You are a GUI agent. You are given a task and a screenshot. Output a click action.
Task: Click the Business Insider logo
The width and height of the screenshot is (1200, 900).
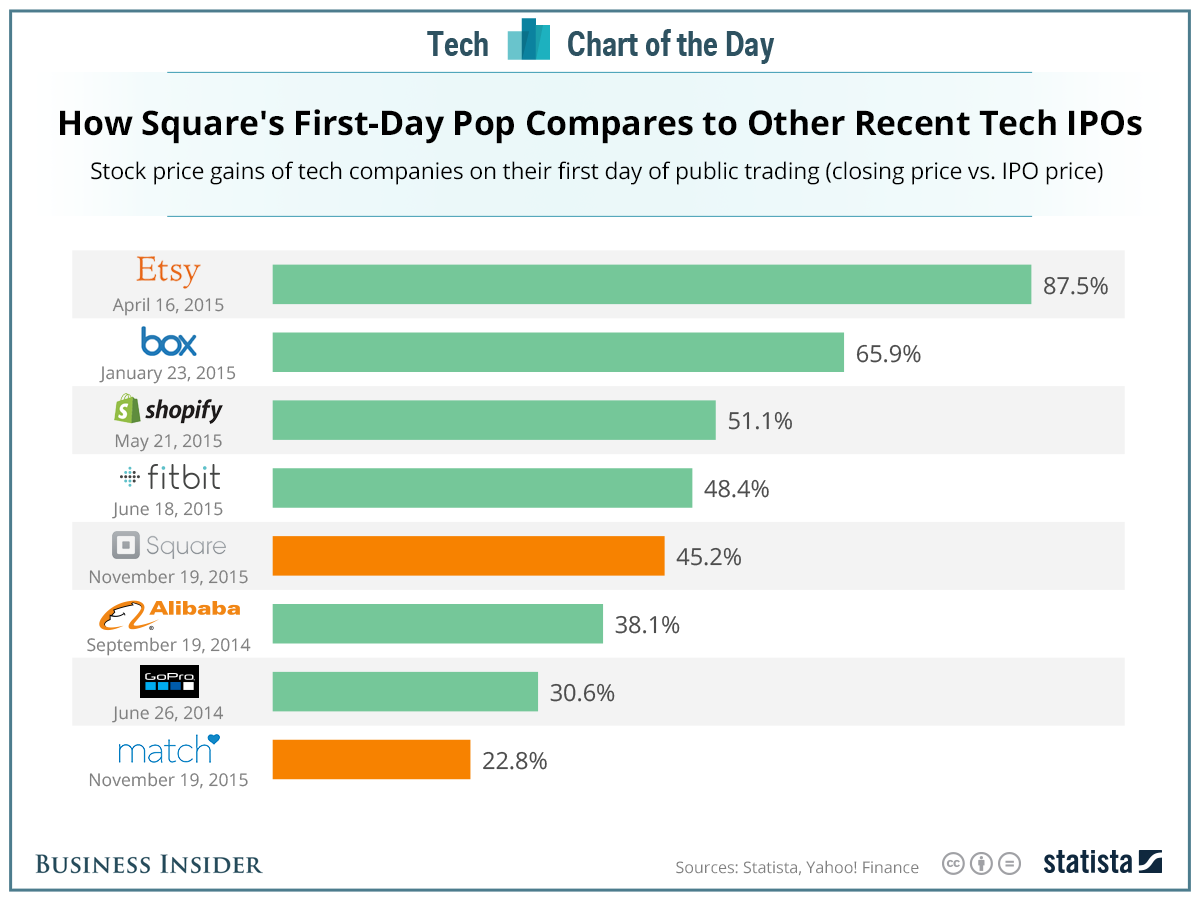click(149, 865)
